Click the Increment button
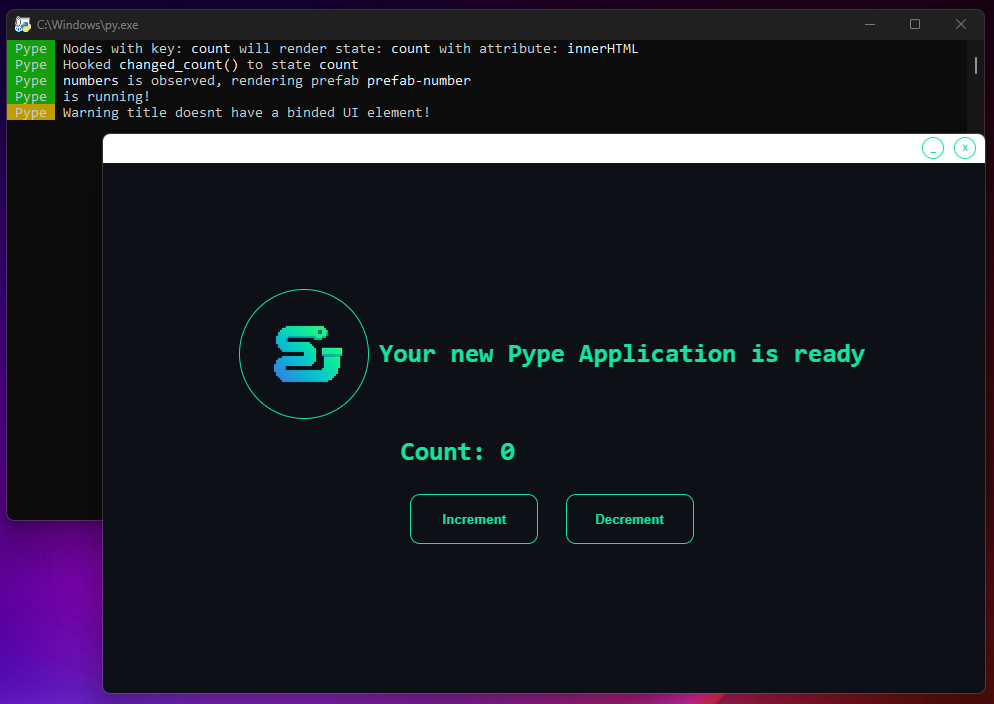Image resolution: width=994 pixels, height=704 pixels. 474,519
